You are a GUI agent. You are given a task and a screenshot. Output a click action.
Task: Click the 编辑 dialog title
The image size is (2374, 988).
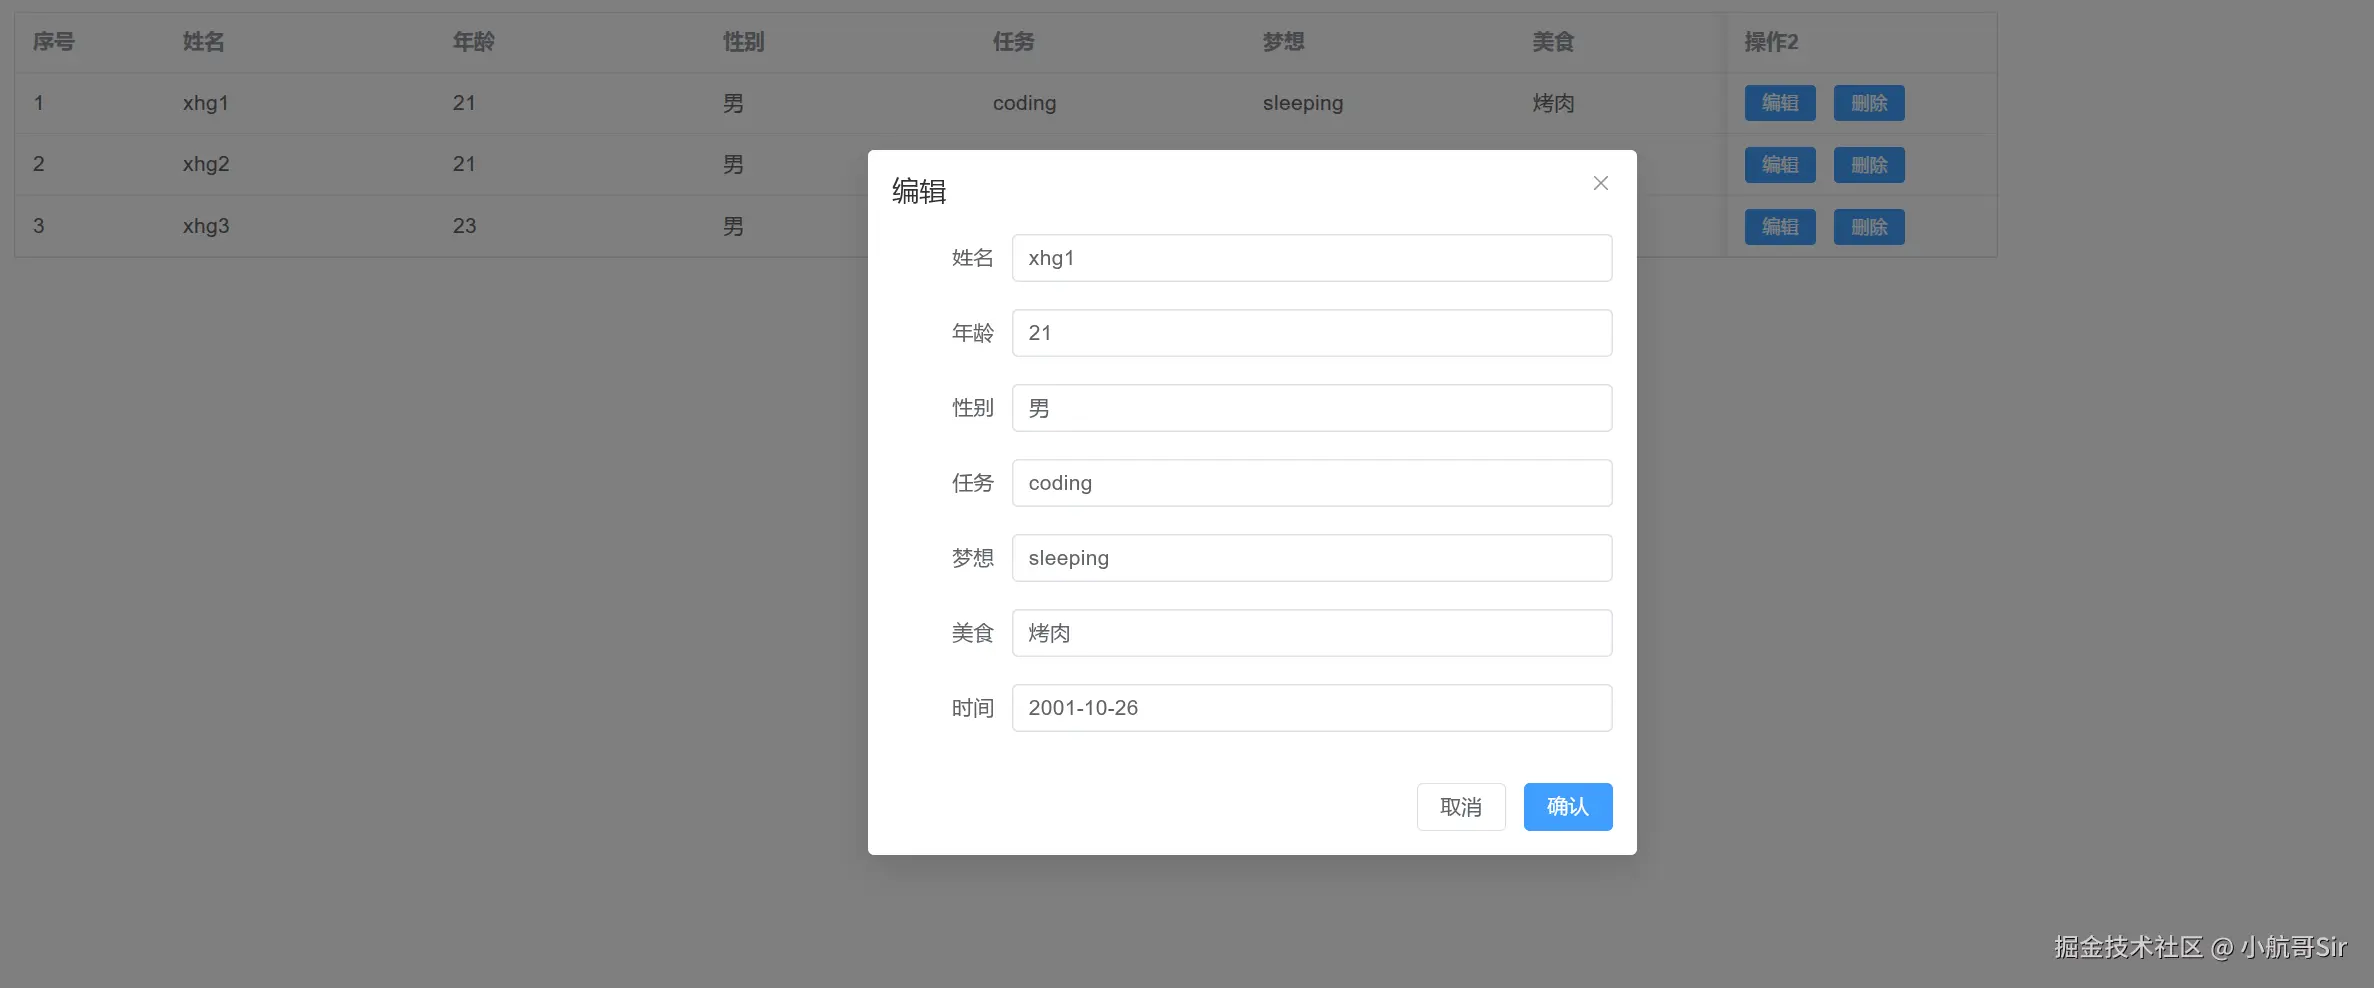pos(919,191)
